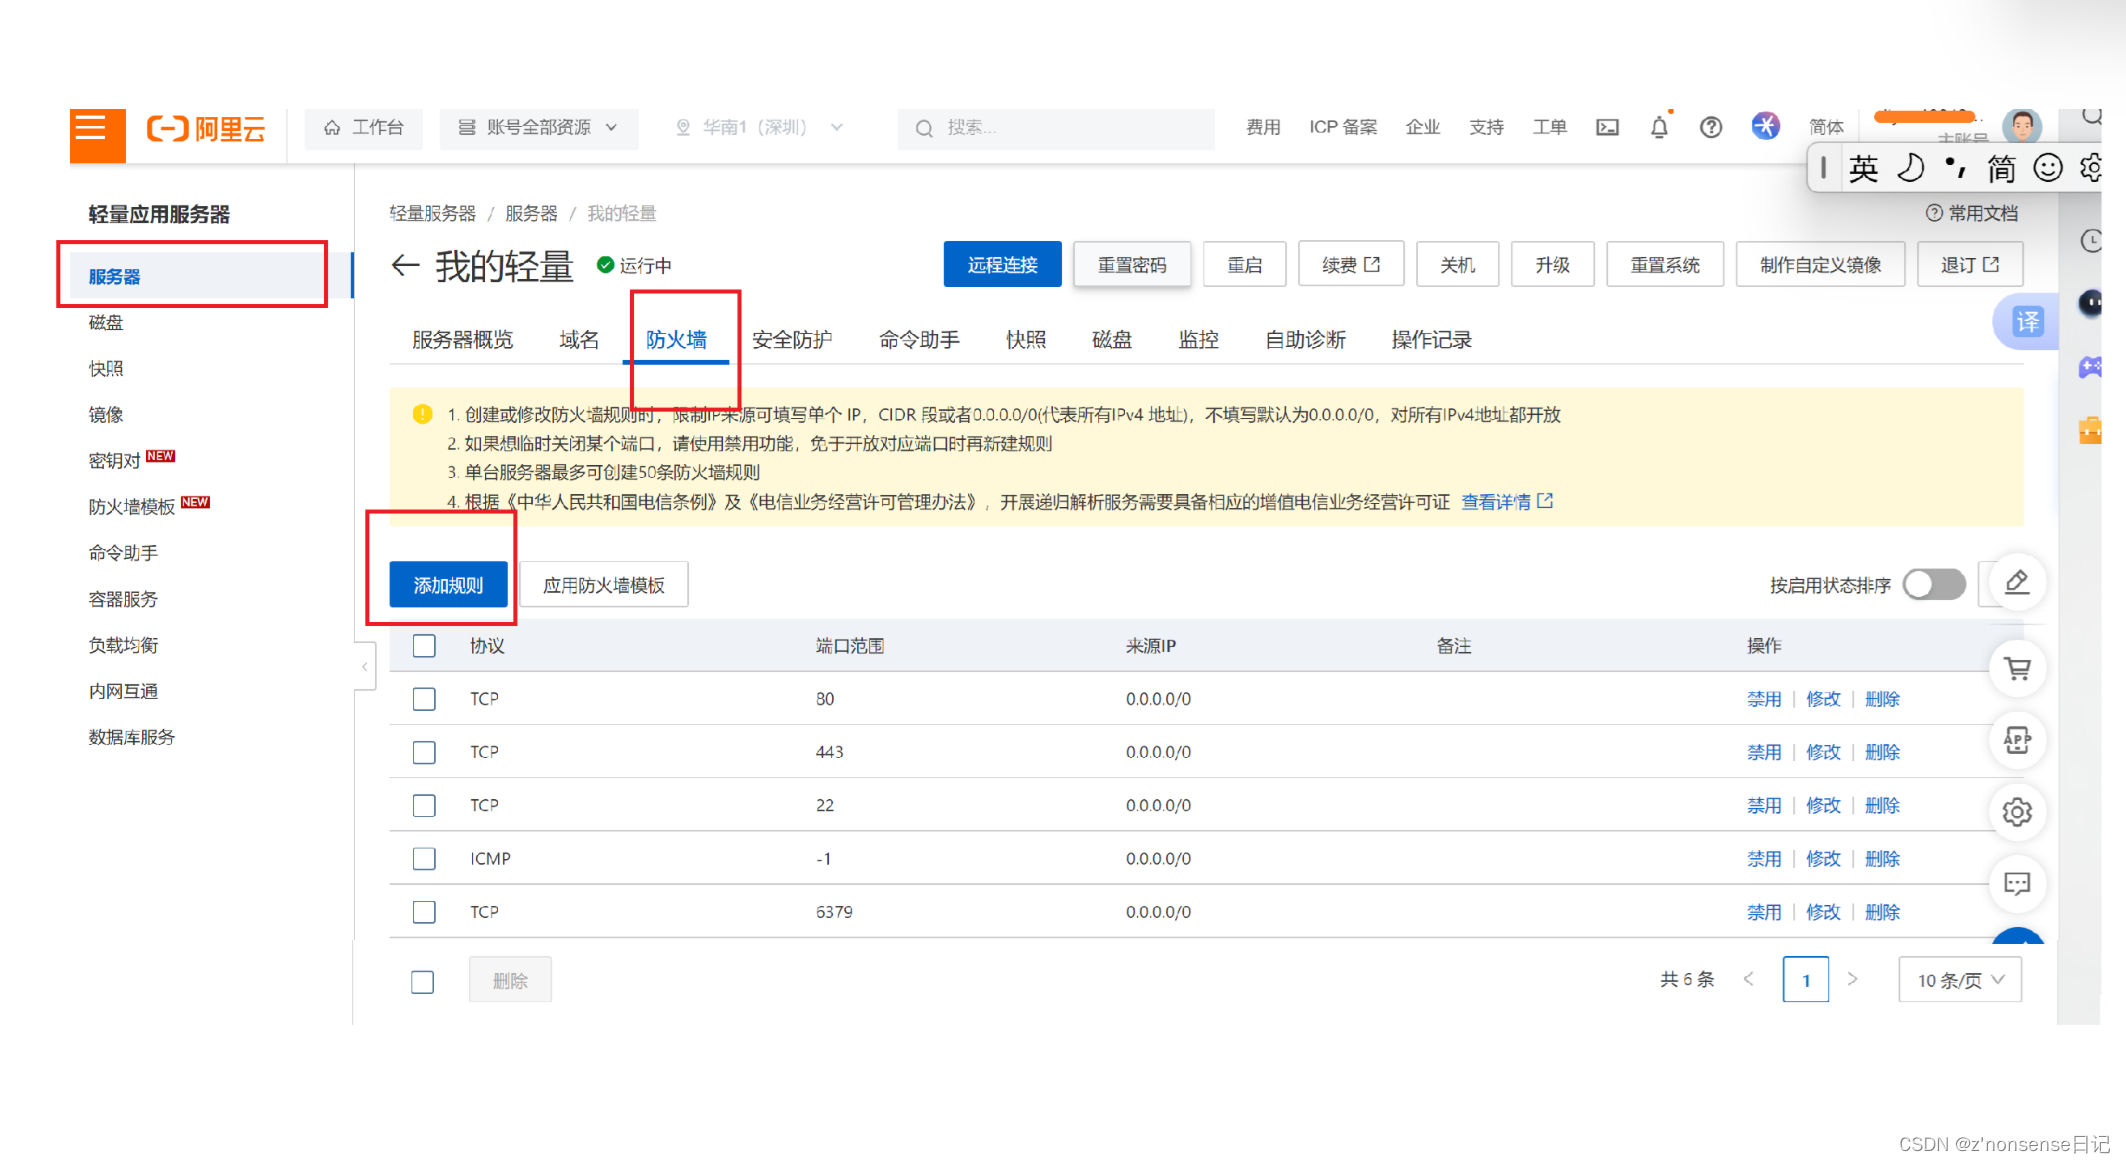Open the 华南1 (深圳) region selector
The height and width of the screenshot is (1163, 2126).
click(x=759, y=128)
